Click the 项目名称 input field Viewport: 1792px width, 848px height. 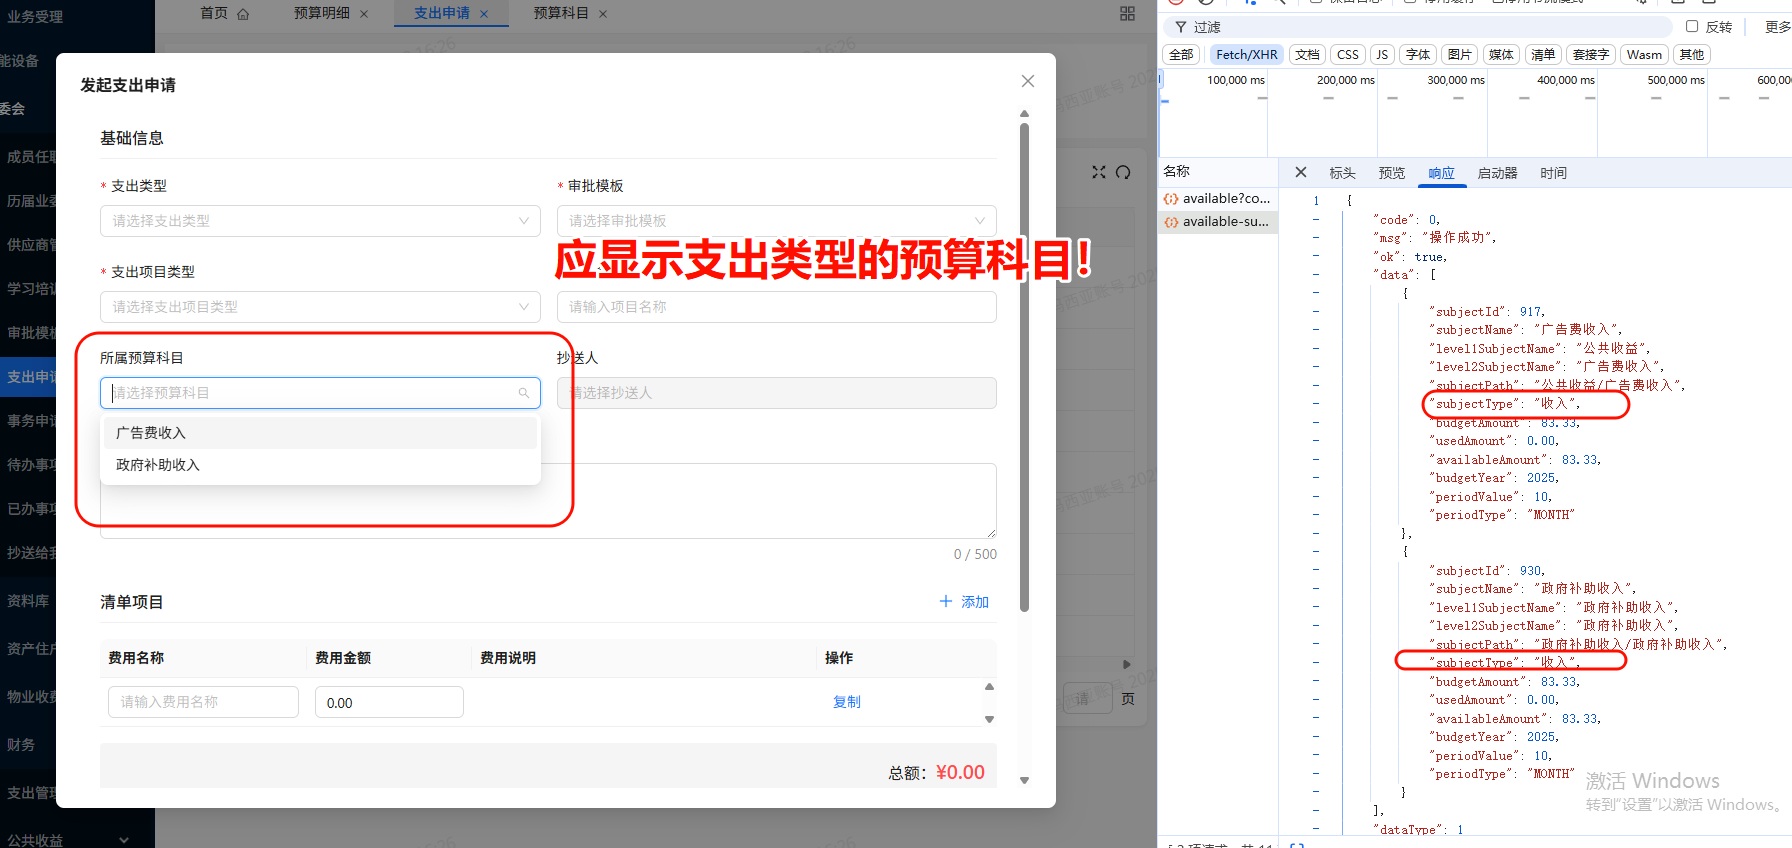point(777,307)
